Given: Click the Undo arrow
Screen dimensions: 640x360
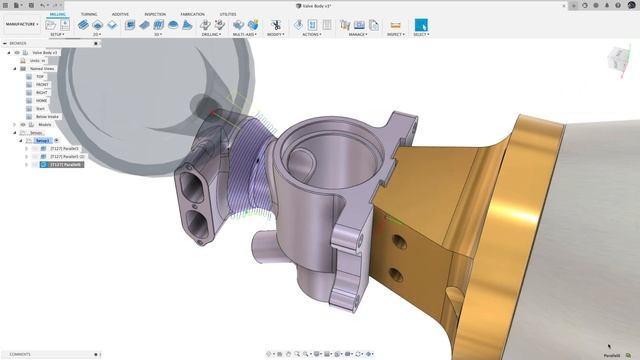Looking at the screenshot, I should pos(43,5).
